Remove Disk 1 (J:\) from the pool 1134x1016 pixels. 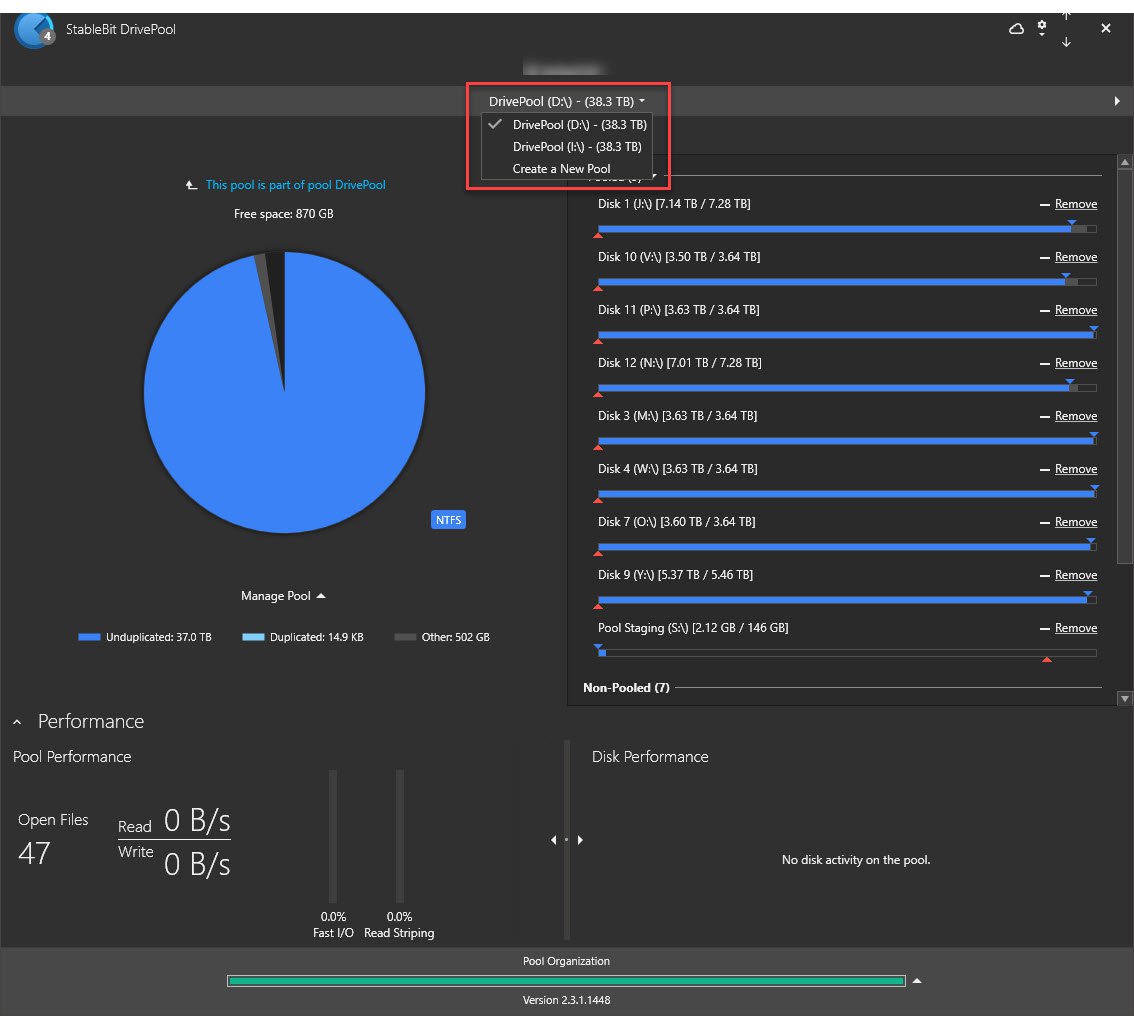(x=1075, y=204)
